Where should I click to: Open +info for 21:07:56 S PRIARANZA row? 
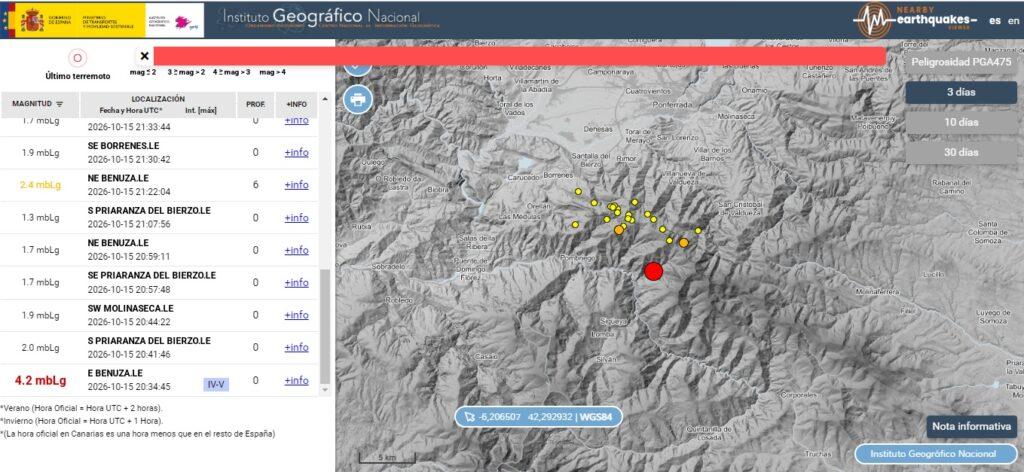click(296, 218)
